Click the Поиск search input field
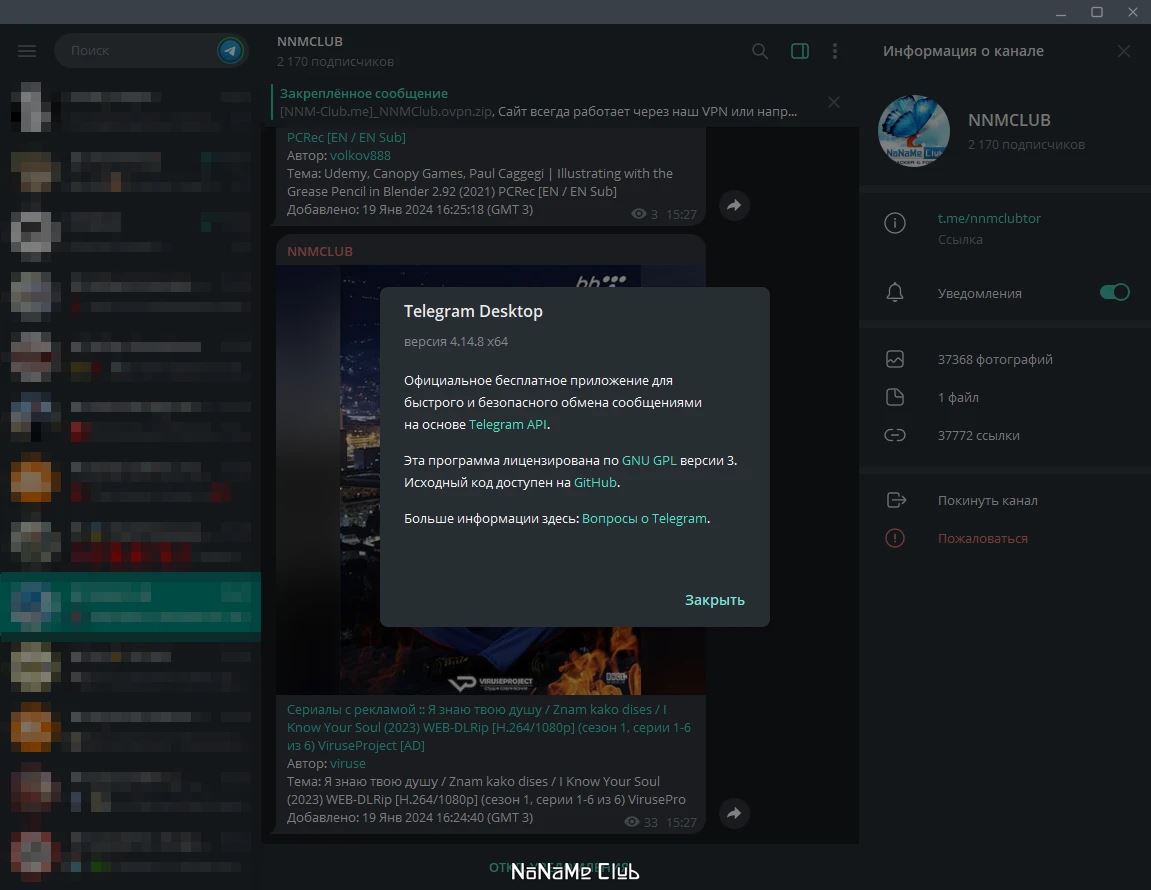Screen dimensions: 1151x890 click(x=135, y=50)
